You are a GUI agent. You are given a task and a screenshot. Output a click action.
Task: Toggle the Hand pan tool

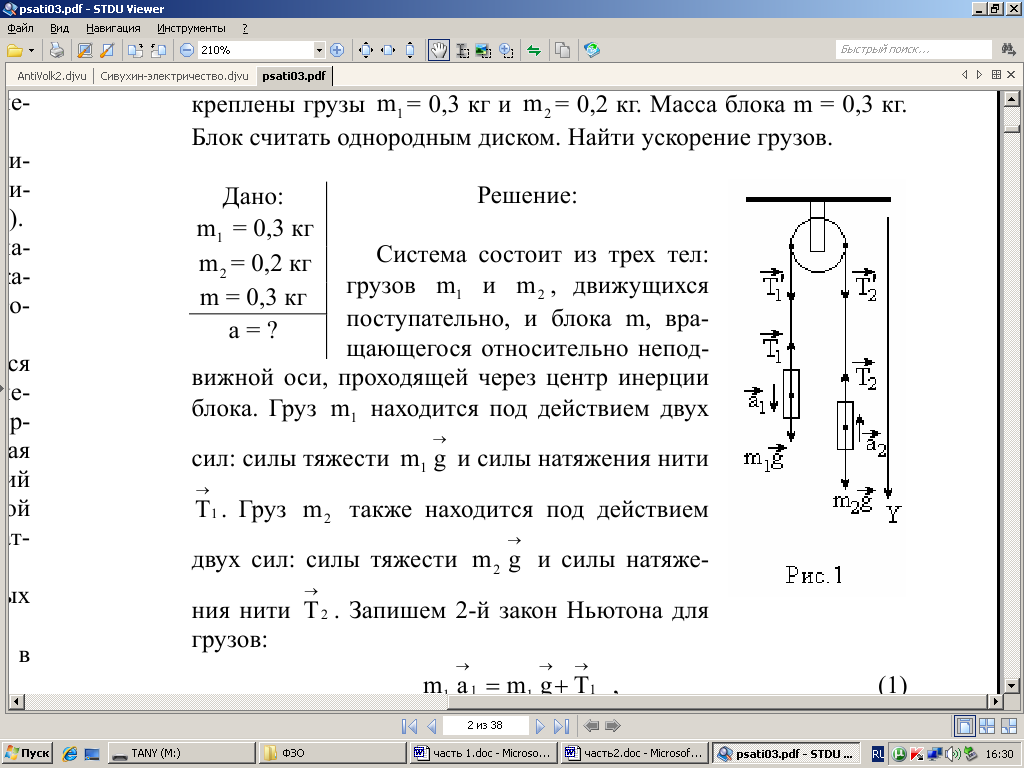[439, 50]
